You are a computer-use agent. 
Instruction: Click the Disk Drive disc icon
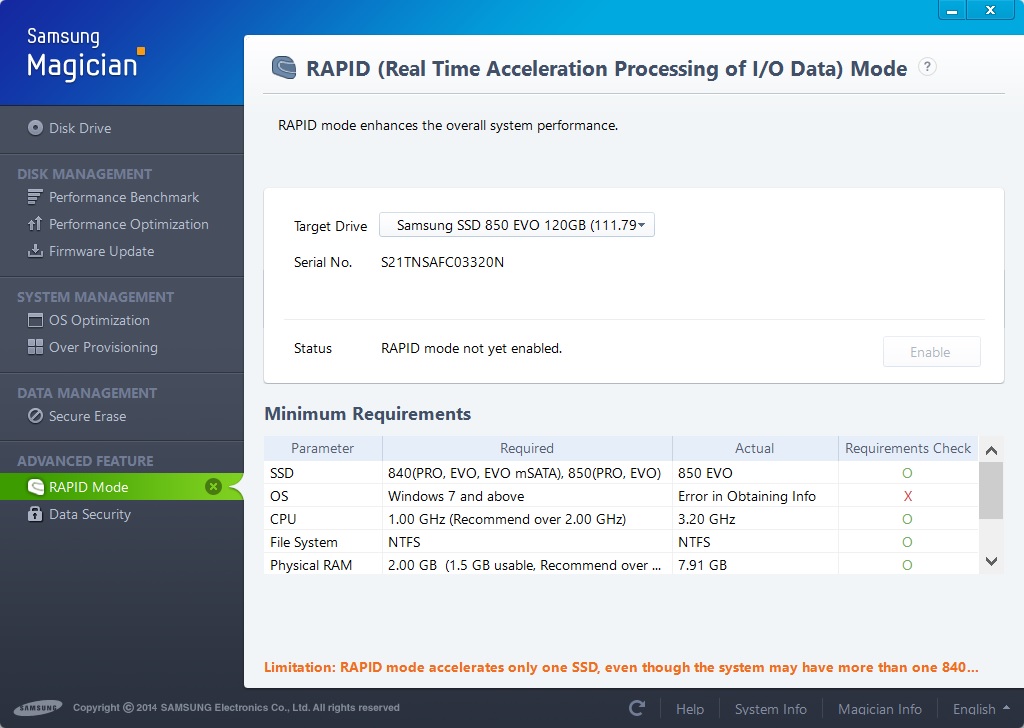click(x=35, y=128)
